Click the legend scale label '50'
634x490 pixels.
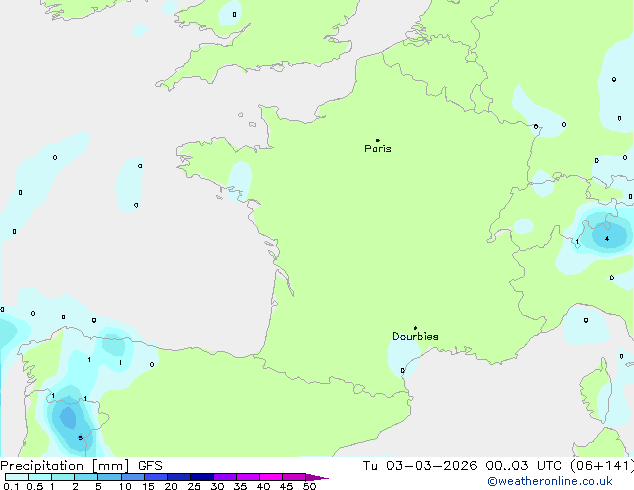[x=309, y=486]
